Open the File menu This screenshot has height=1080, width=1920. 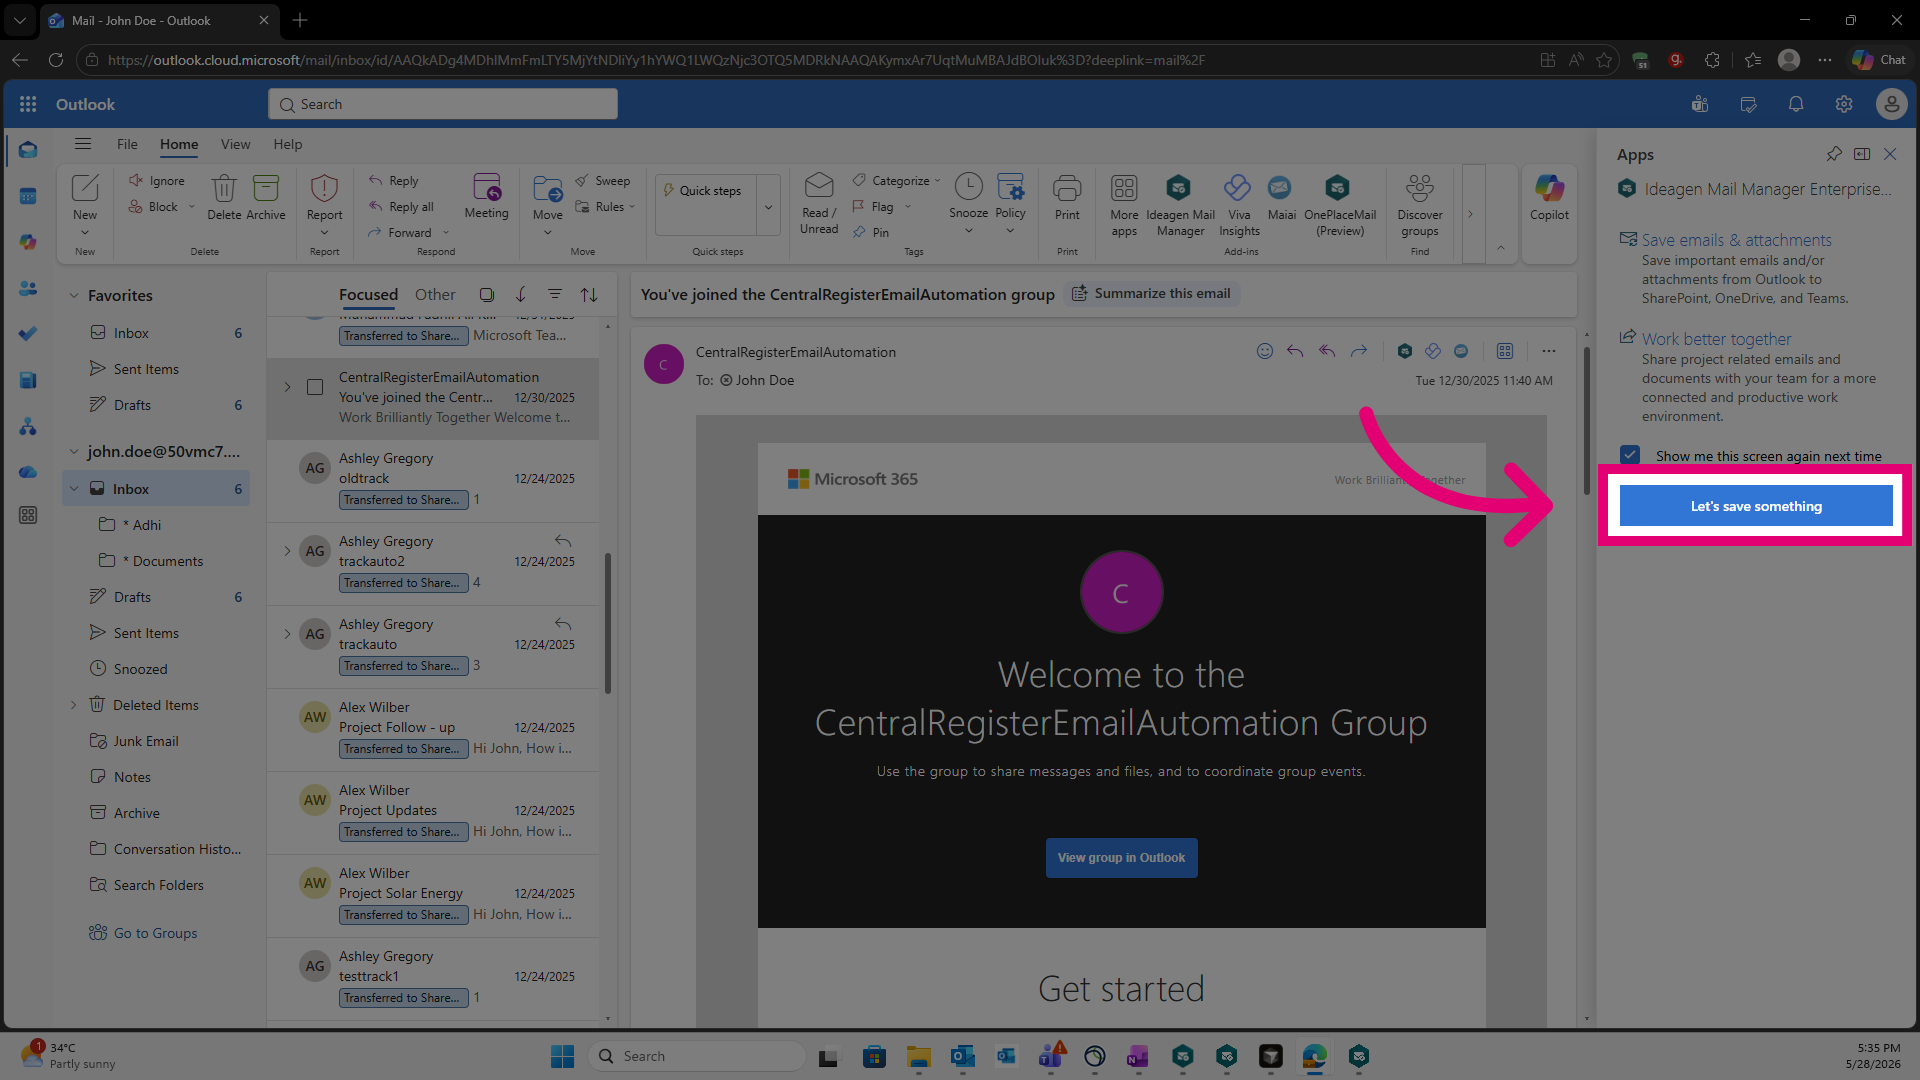tap(127, 144)
